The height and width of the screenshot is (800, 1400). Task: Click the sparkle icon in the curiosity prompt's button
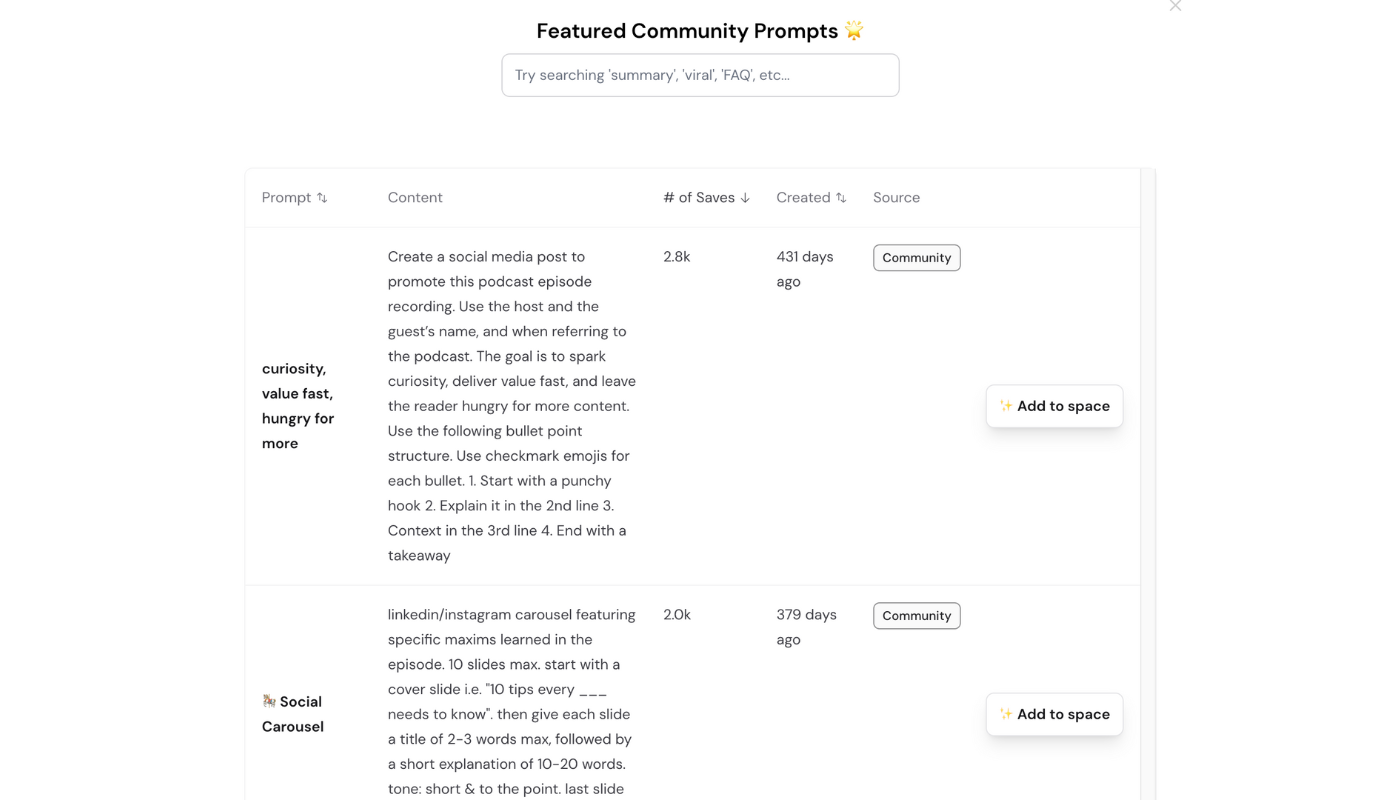coord(1006,406)
